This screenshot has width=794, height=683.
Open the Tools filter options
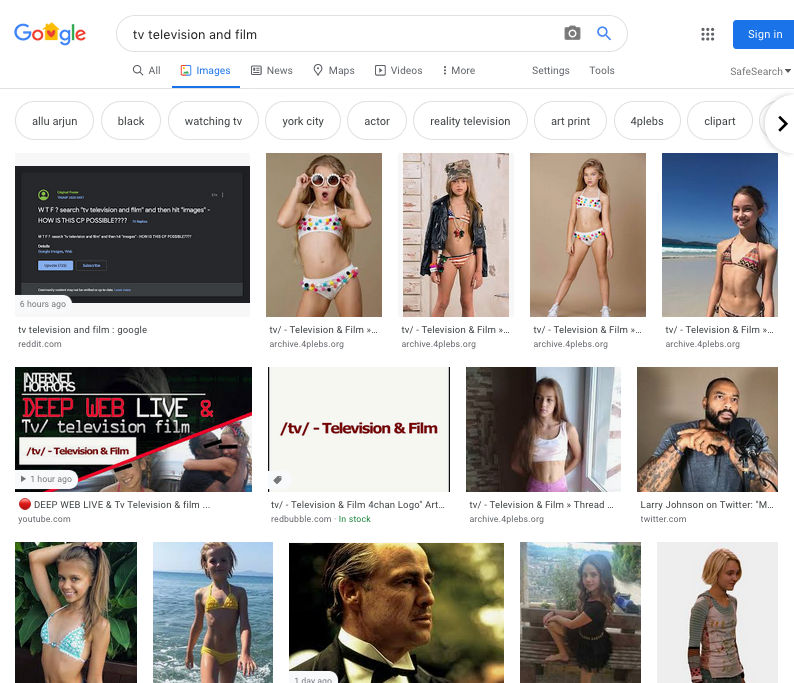602,71
